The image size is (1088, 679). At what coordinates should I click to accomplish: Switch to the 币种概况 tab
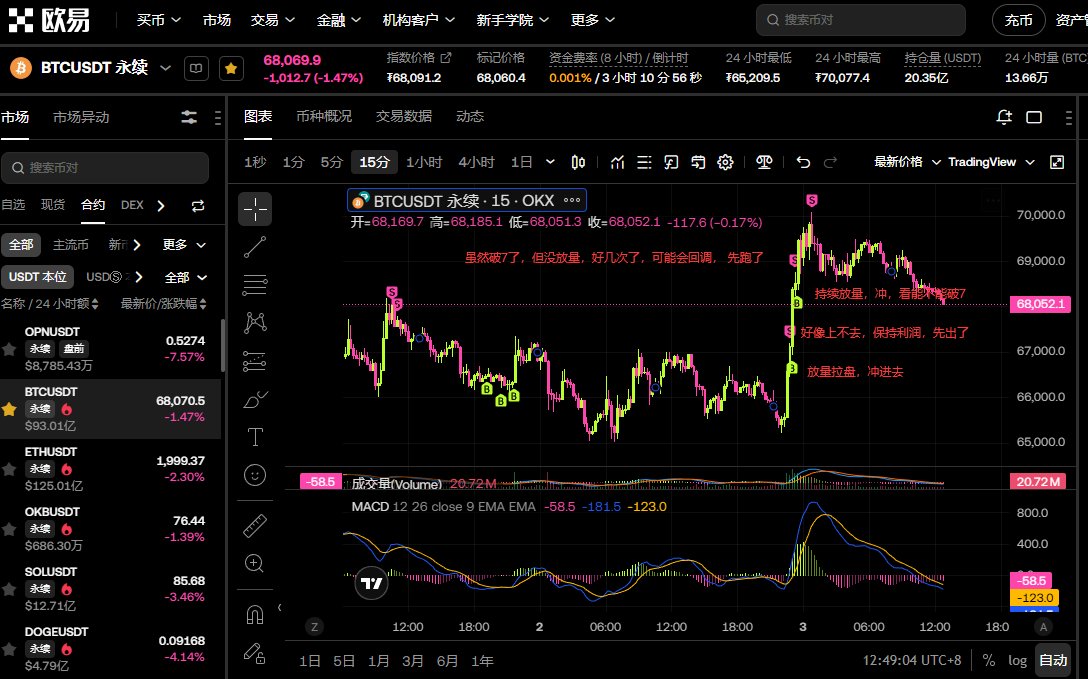click(324, 117)
